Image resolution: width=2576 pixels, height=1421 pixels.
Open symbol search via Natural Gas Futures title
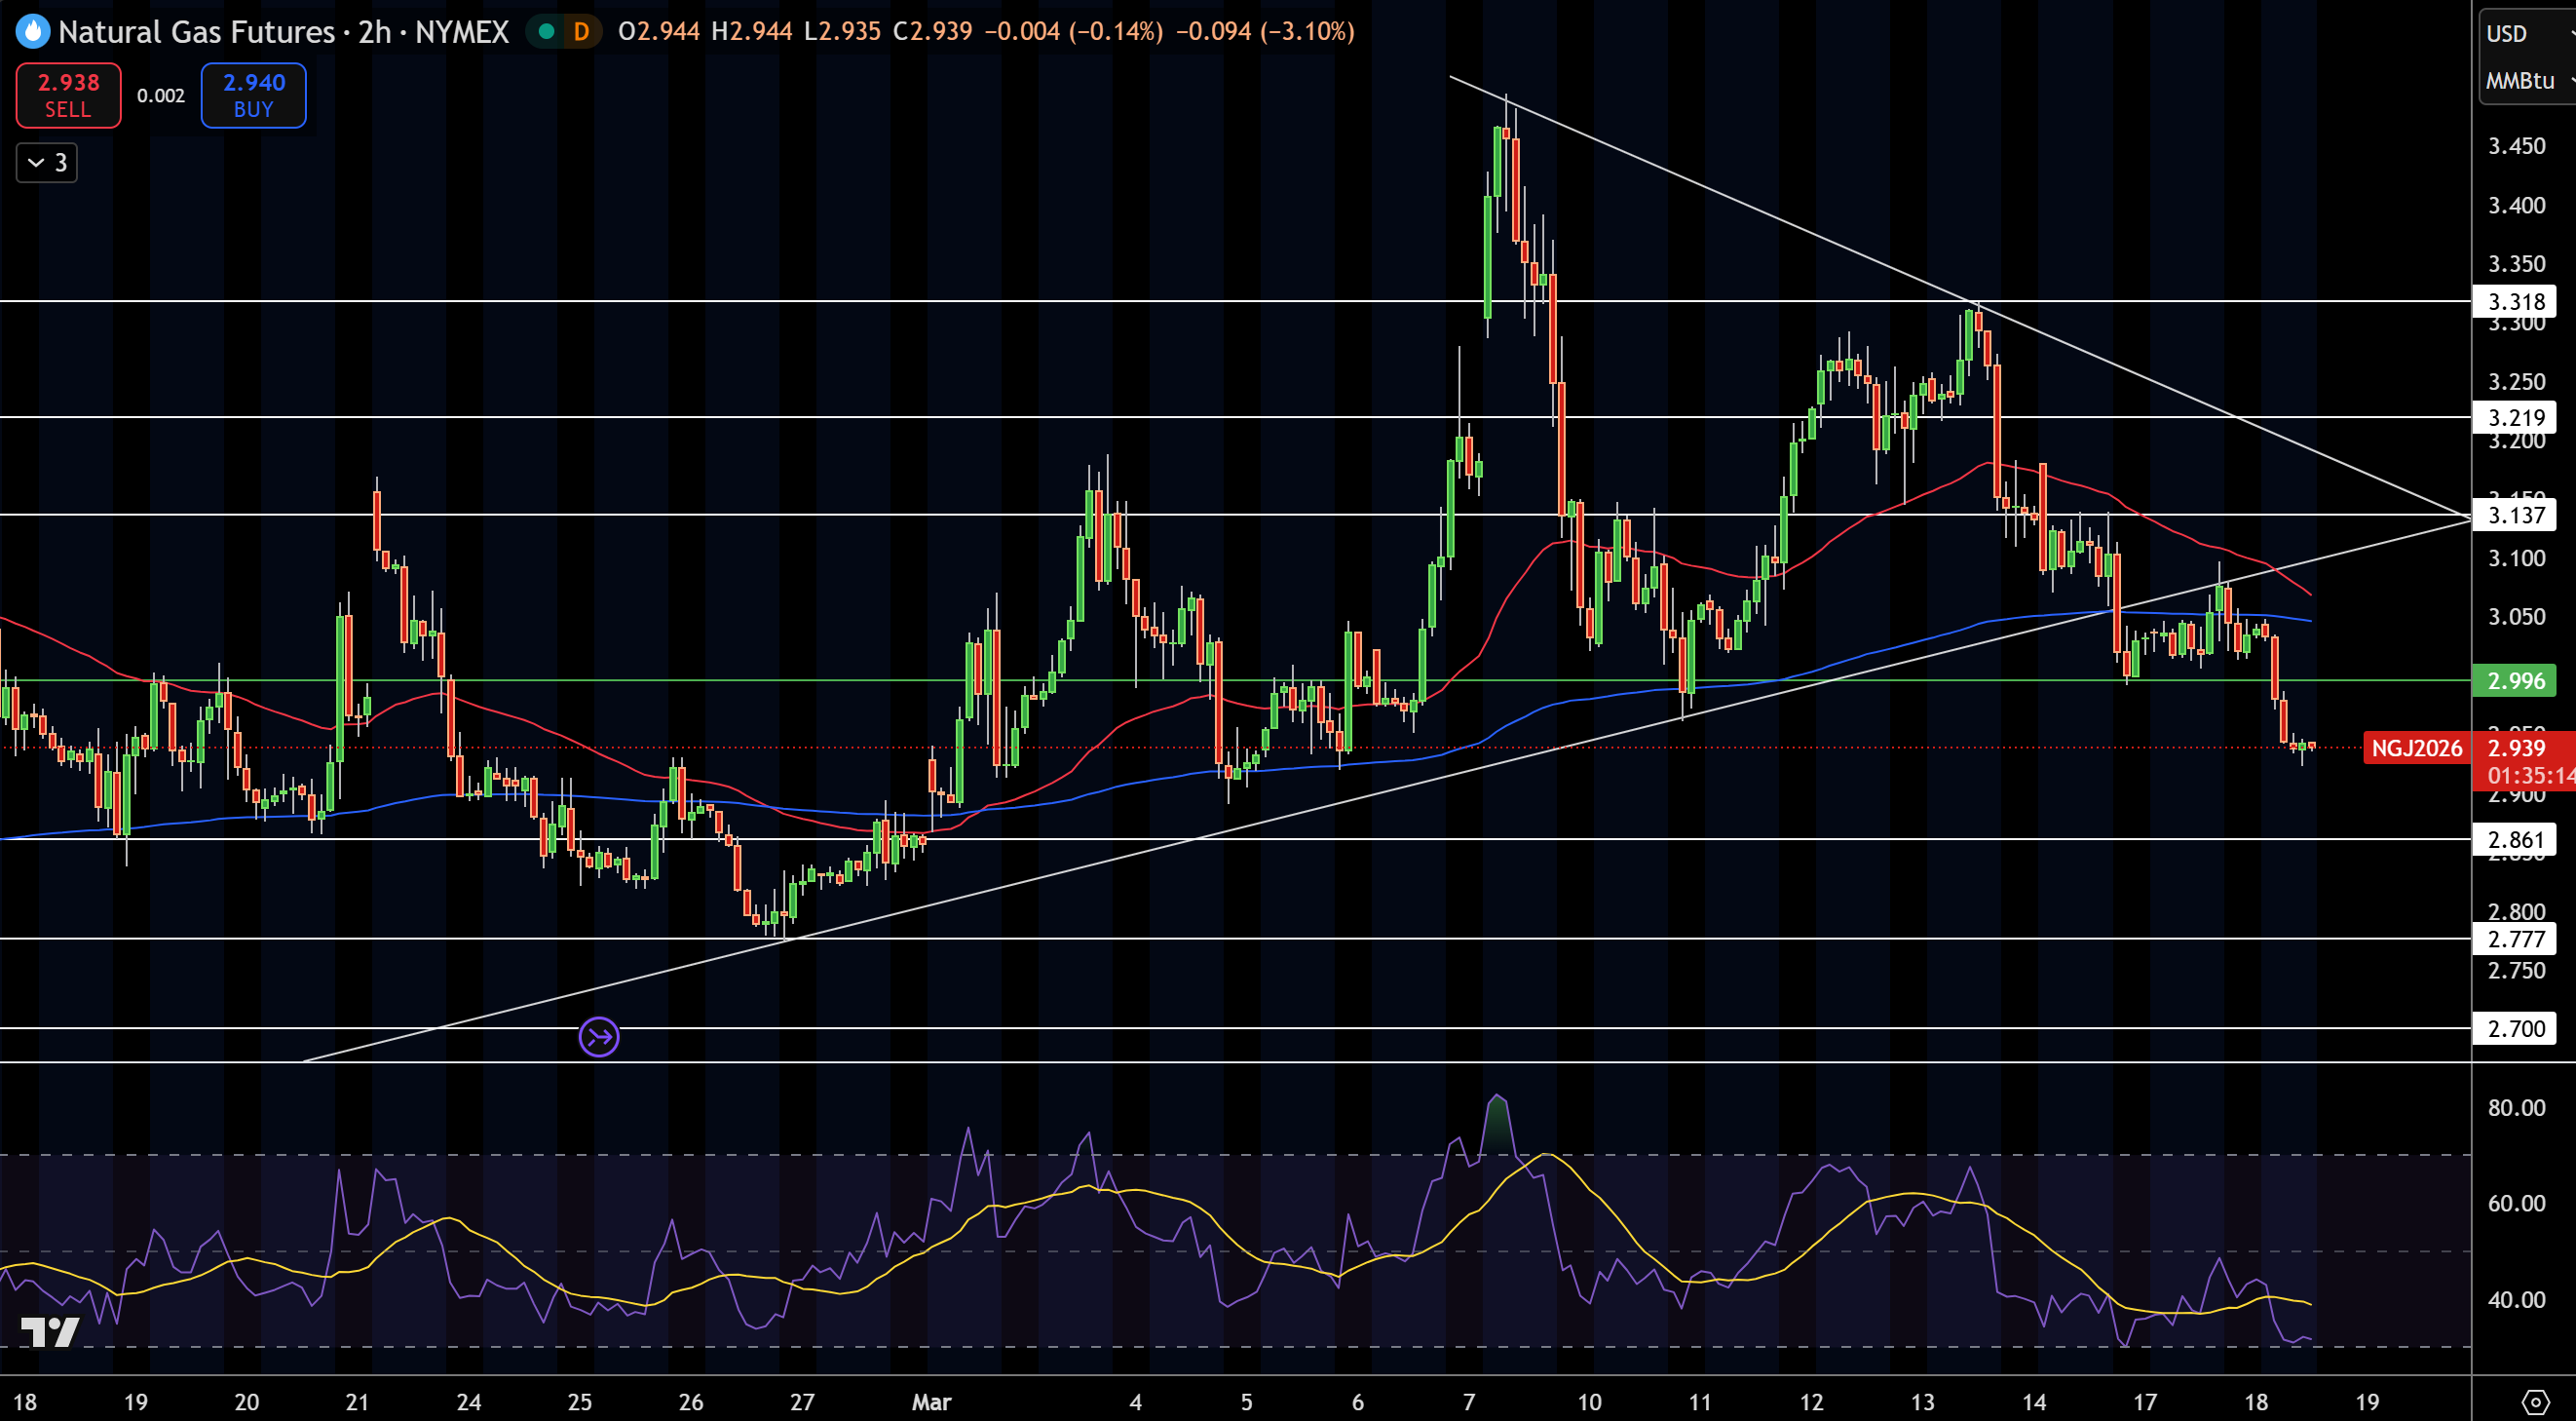pos(196,32)
